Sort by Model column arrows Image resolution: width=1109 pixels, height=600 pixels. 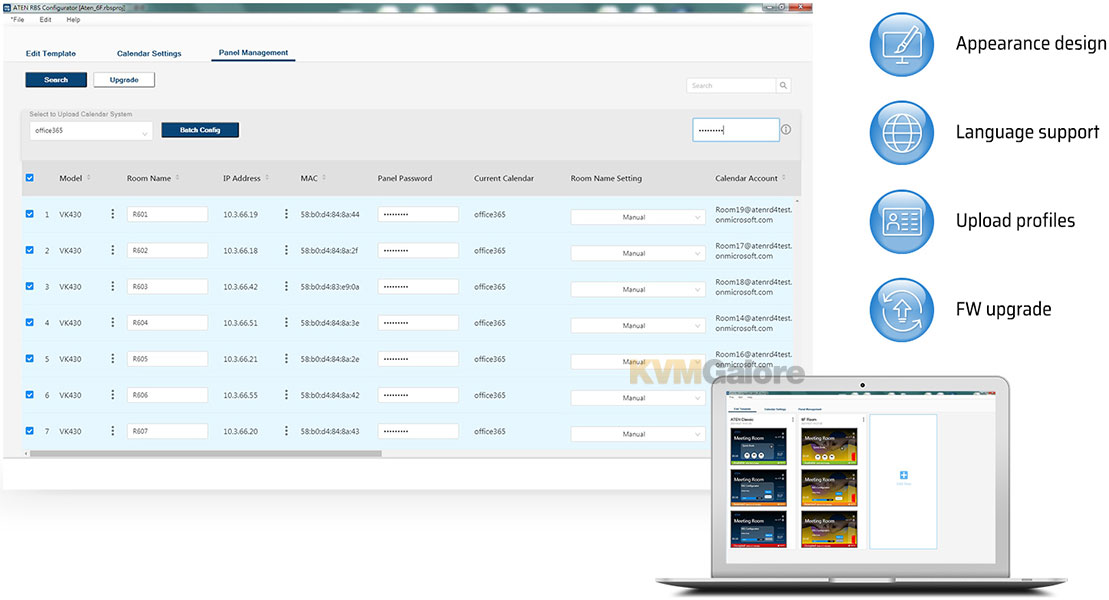tap(88, 178)
